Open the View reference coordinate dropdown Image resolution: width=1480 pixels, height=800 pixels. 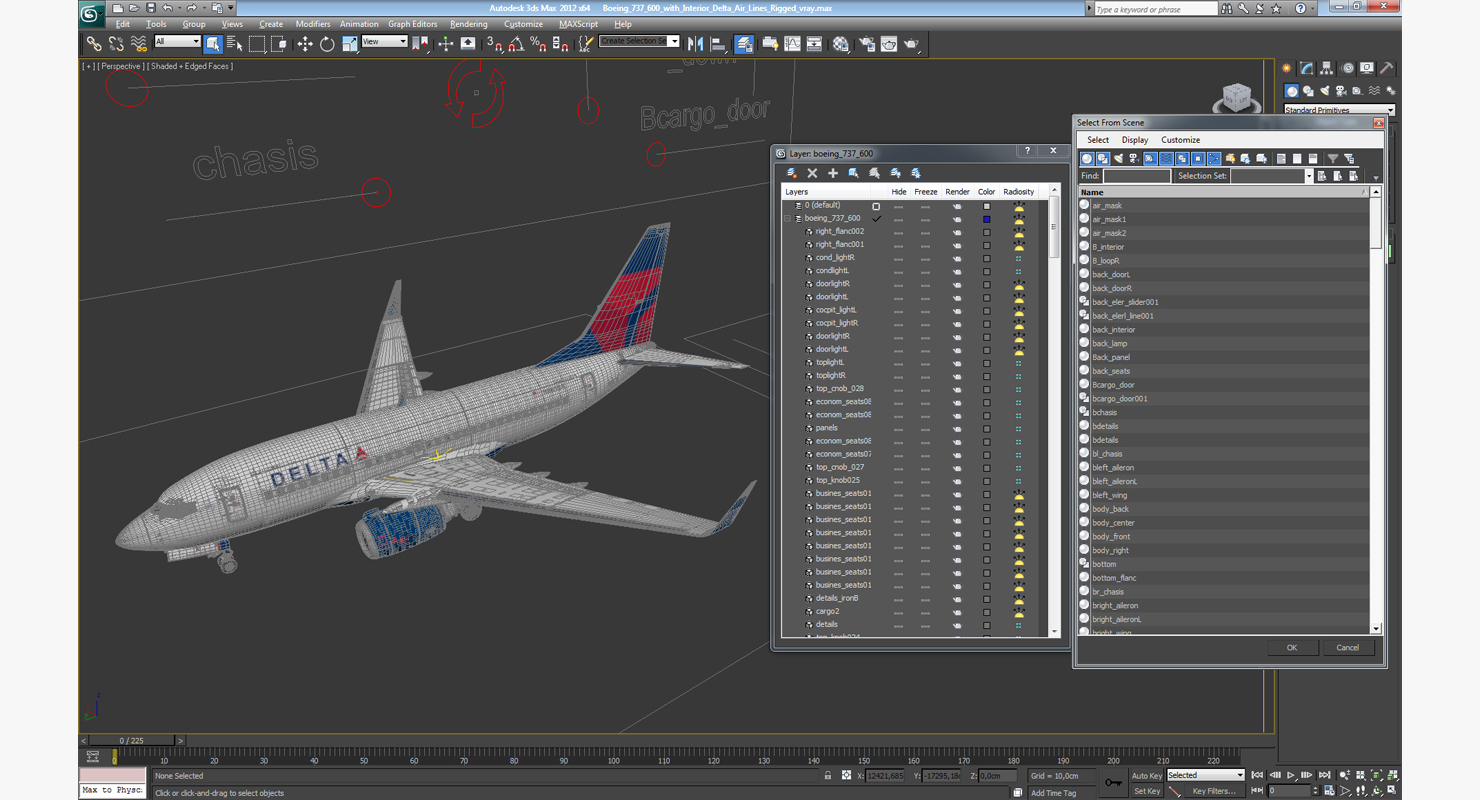point(385,42)
